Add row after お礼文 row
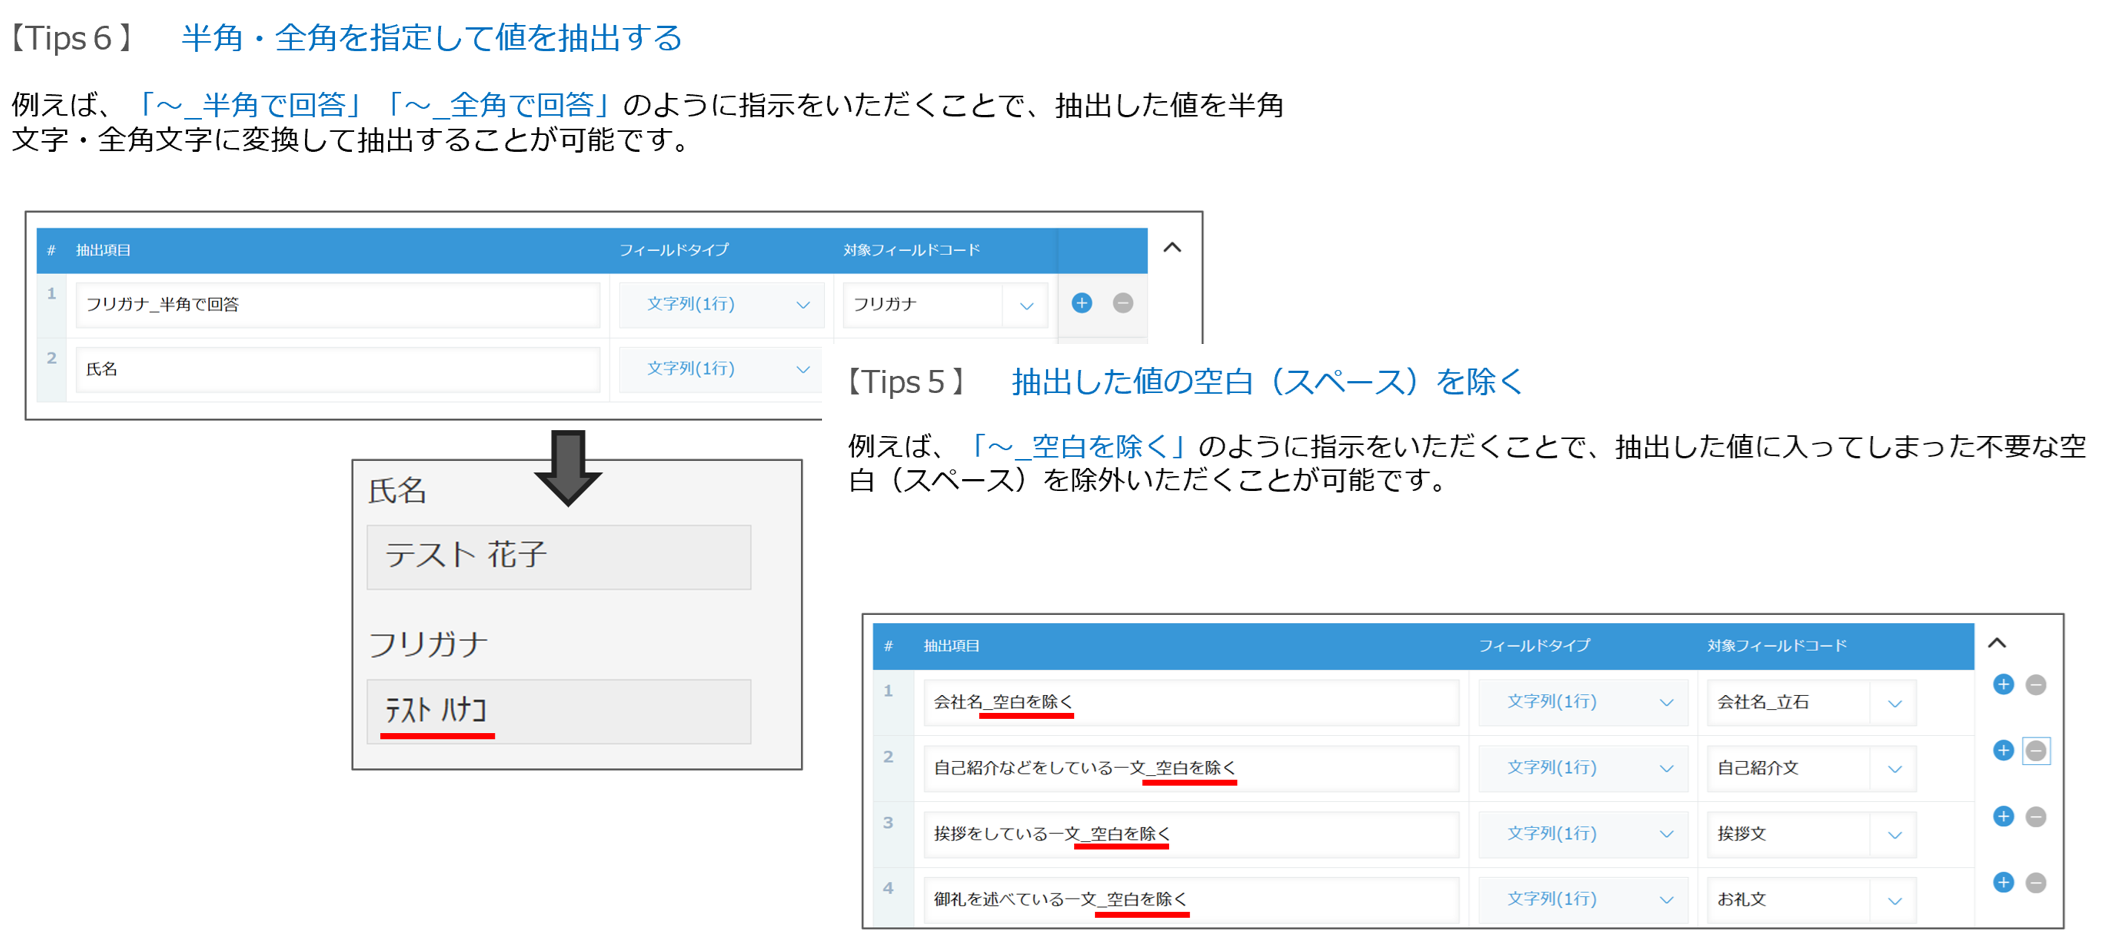 [2002, 883]
